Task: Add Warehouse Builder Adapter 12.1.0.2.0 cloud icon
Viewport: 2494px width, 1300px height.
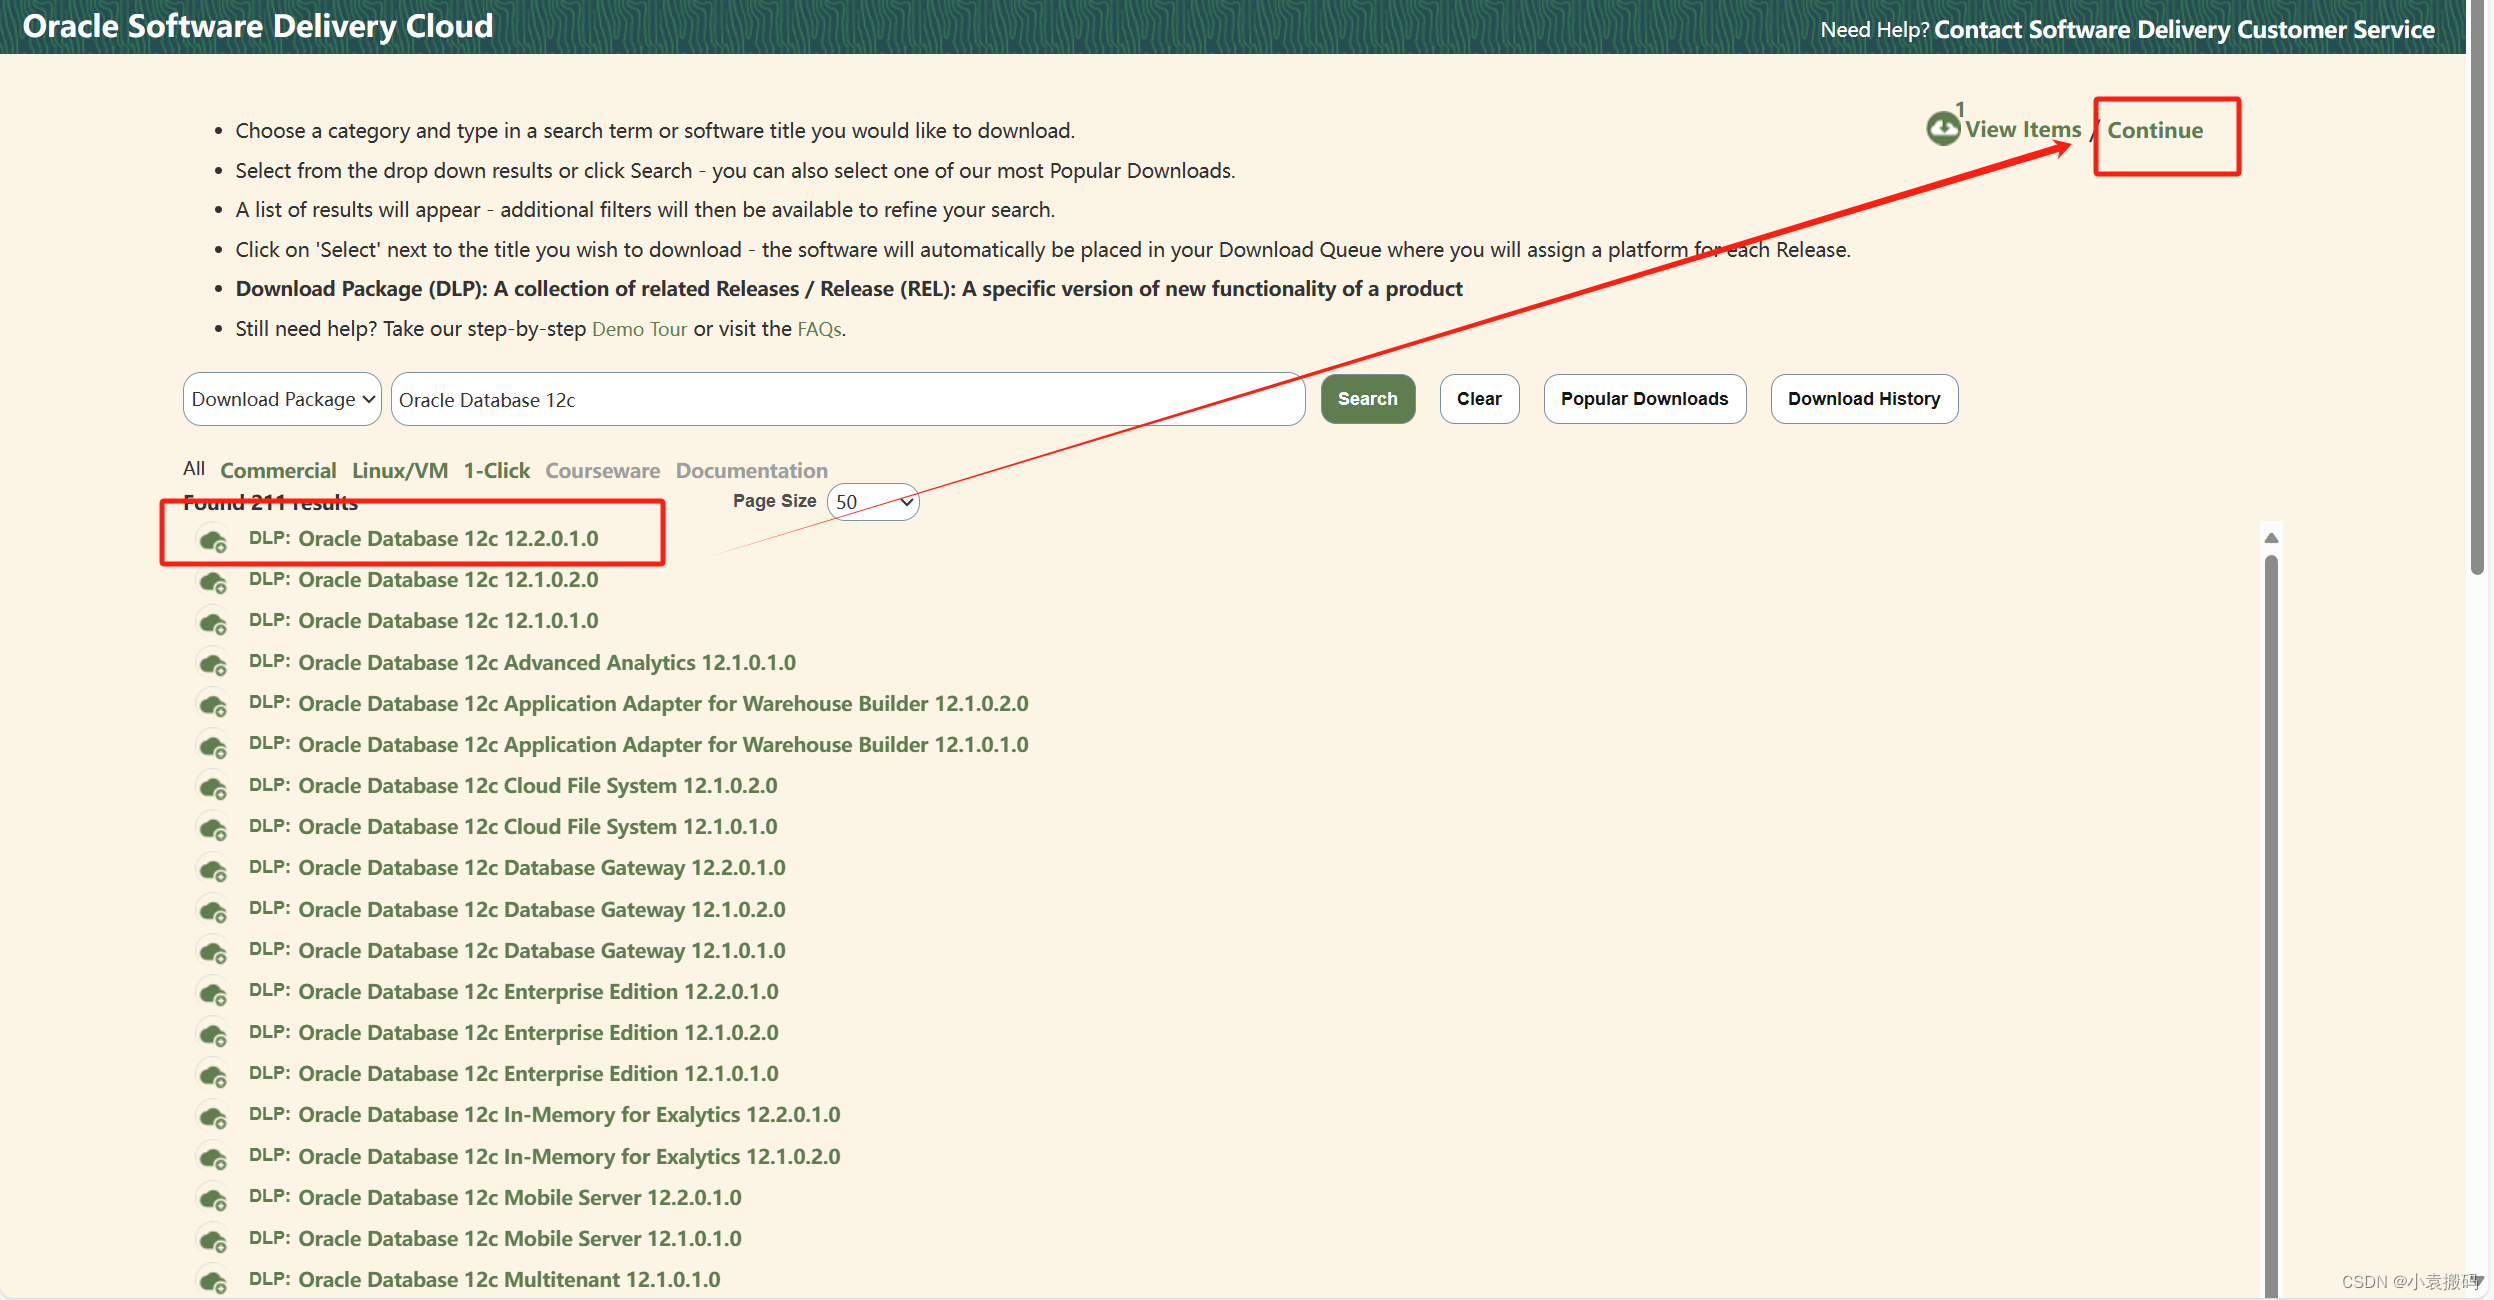Action: coord(212,705)
